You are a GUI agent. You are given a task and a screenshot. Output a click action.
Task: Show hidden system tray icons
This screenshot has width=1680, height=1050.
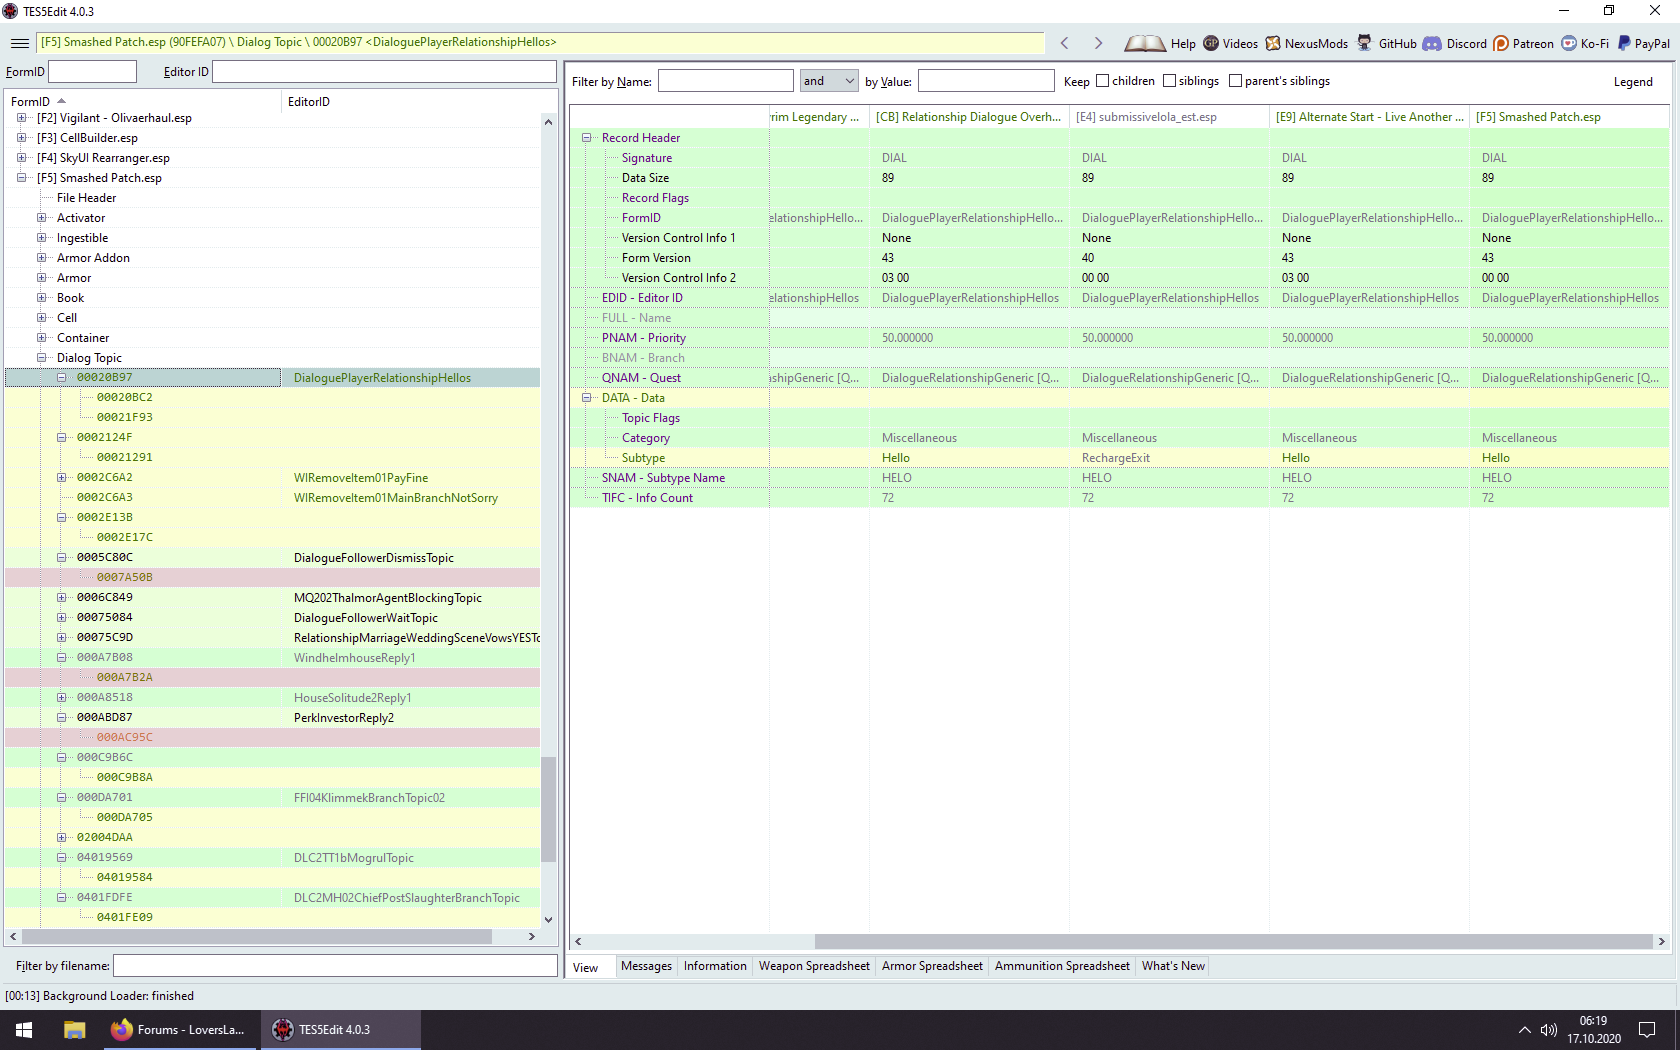(x=1524, y=1030)
